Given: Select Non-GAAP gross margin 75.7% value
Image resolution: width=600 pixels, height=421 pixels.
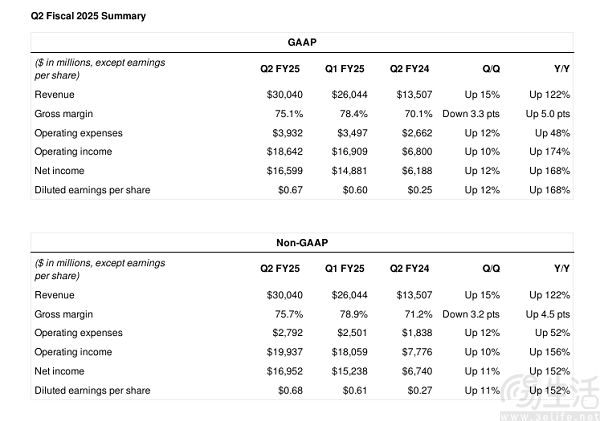Looking at the screenshot, I should pos(289,314).
